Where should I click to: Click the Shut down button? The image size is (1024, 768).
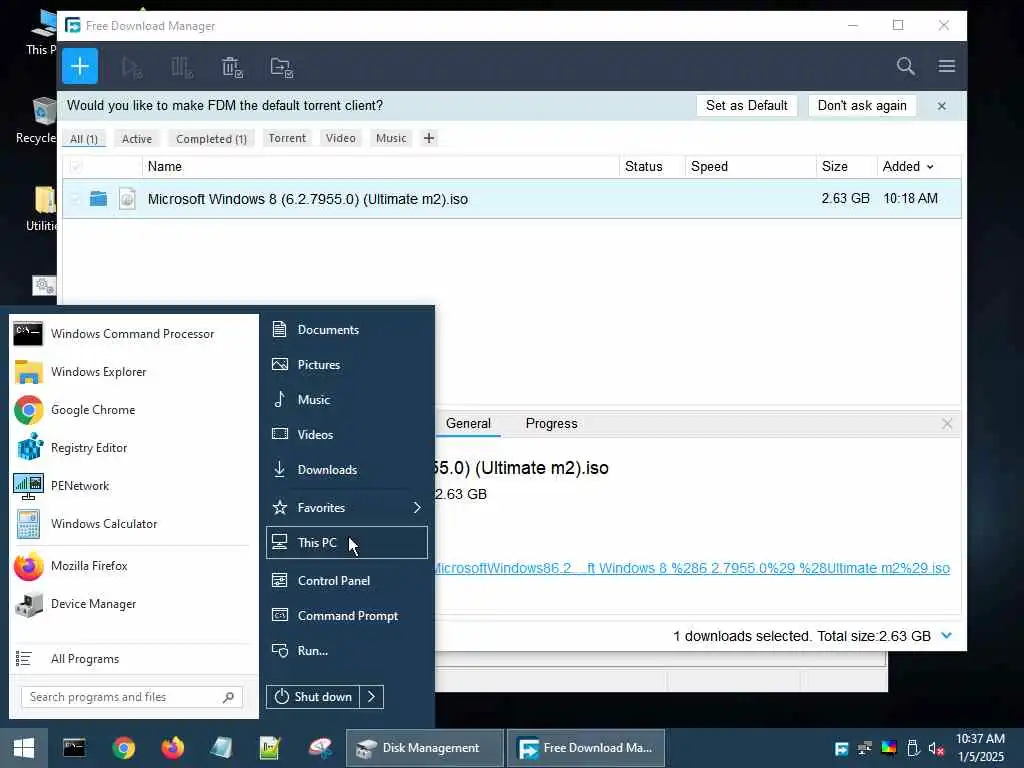point(313,697)
